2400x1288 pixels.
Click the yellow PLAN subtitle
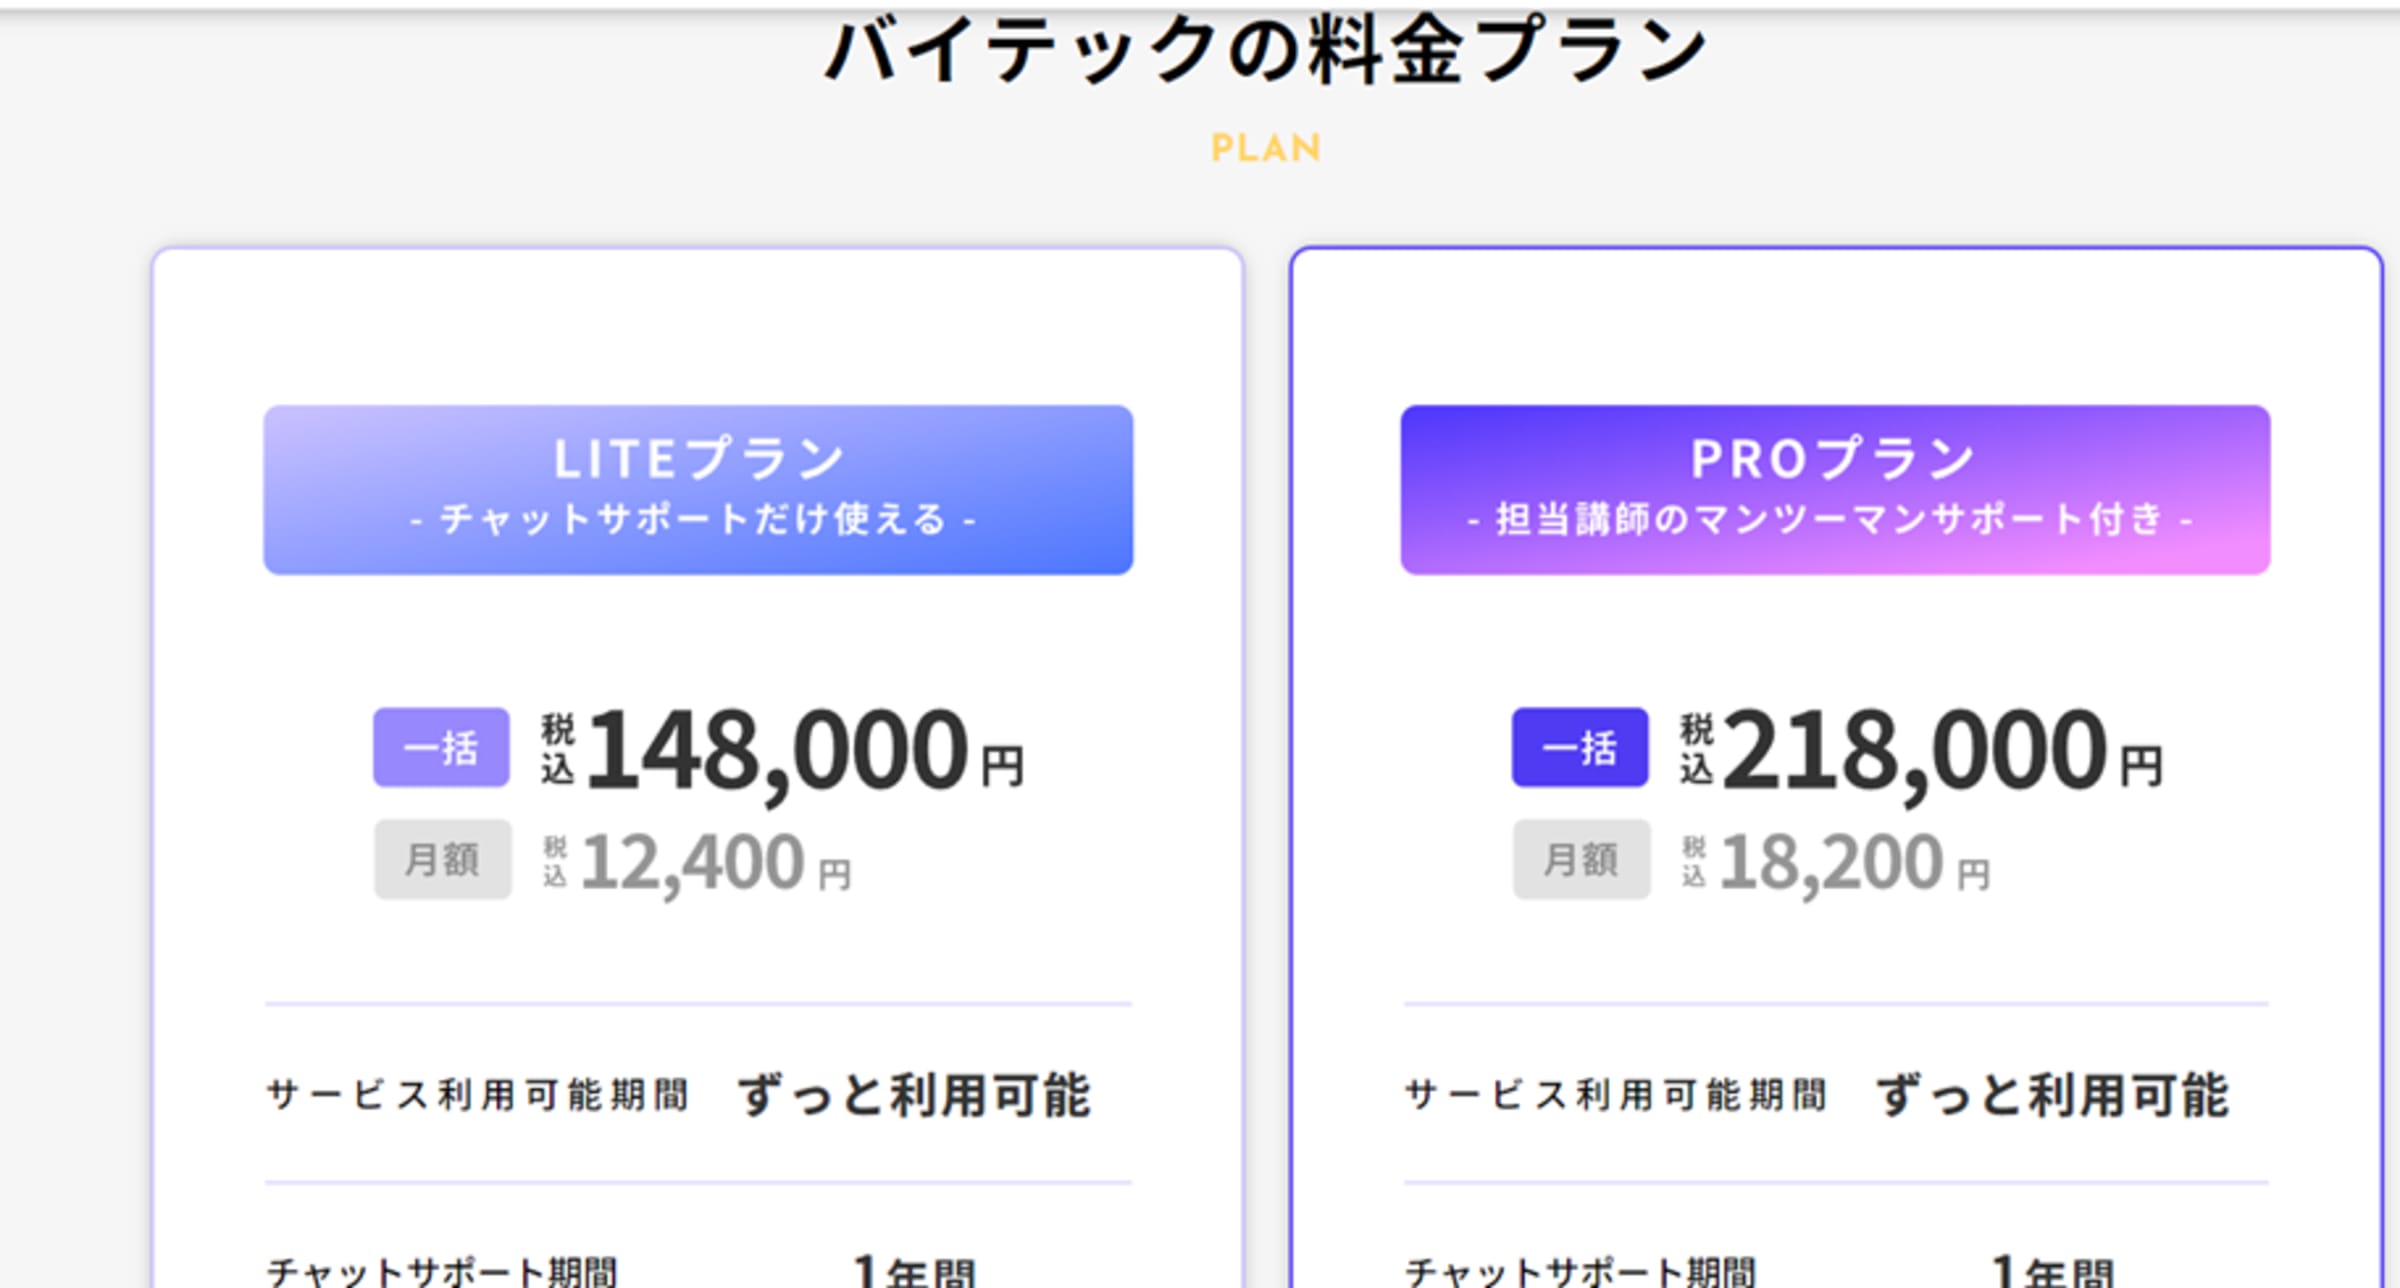tap(1265, 148)
